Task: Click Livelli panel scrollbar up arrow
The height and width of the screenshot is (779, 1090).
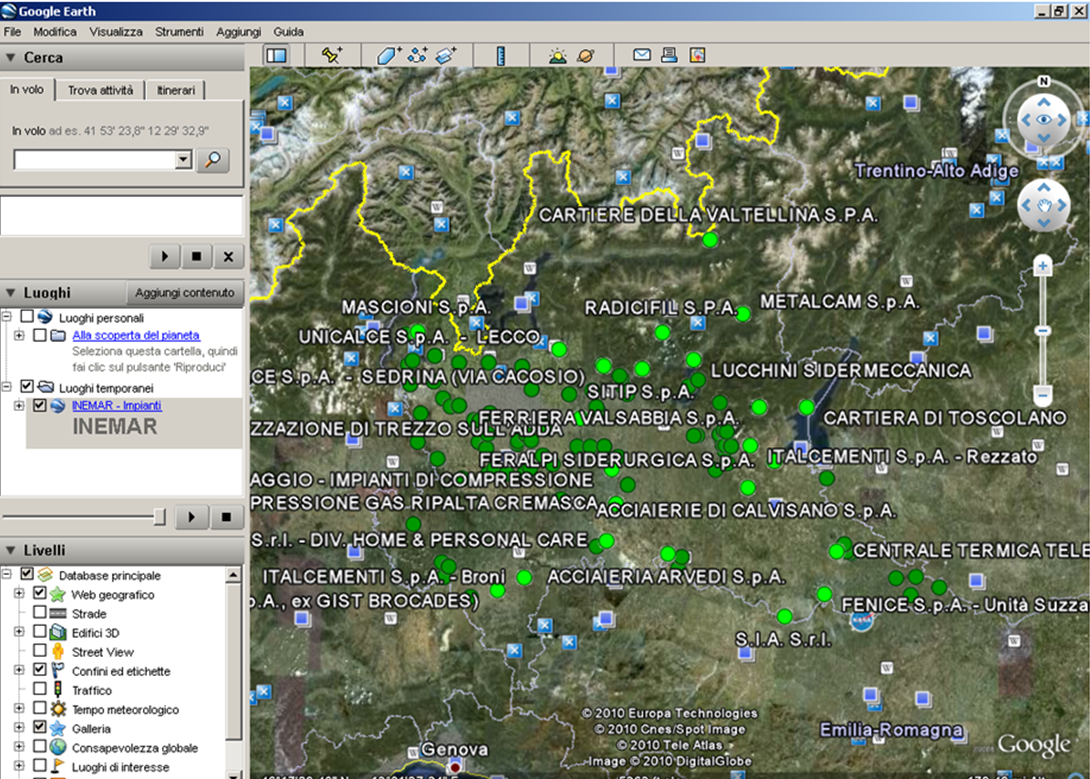Action: [x=234, y=575]
